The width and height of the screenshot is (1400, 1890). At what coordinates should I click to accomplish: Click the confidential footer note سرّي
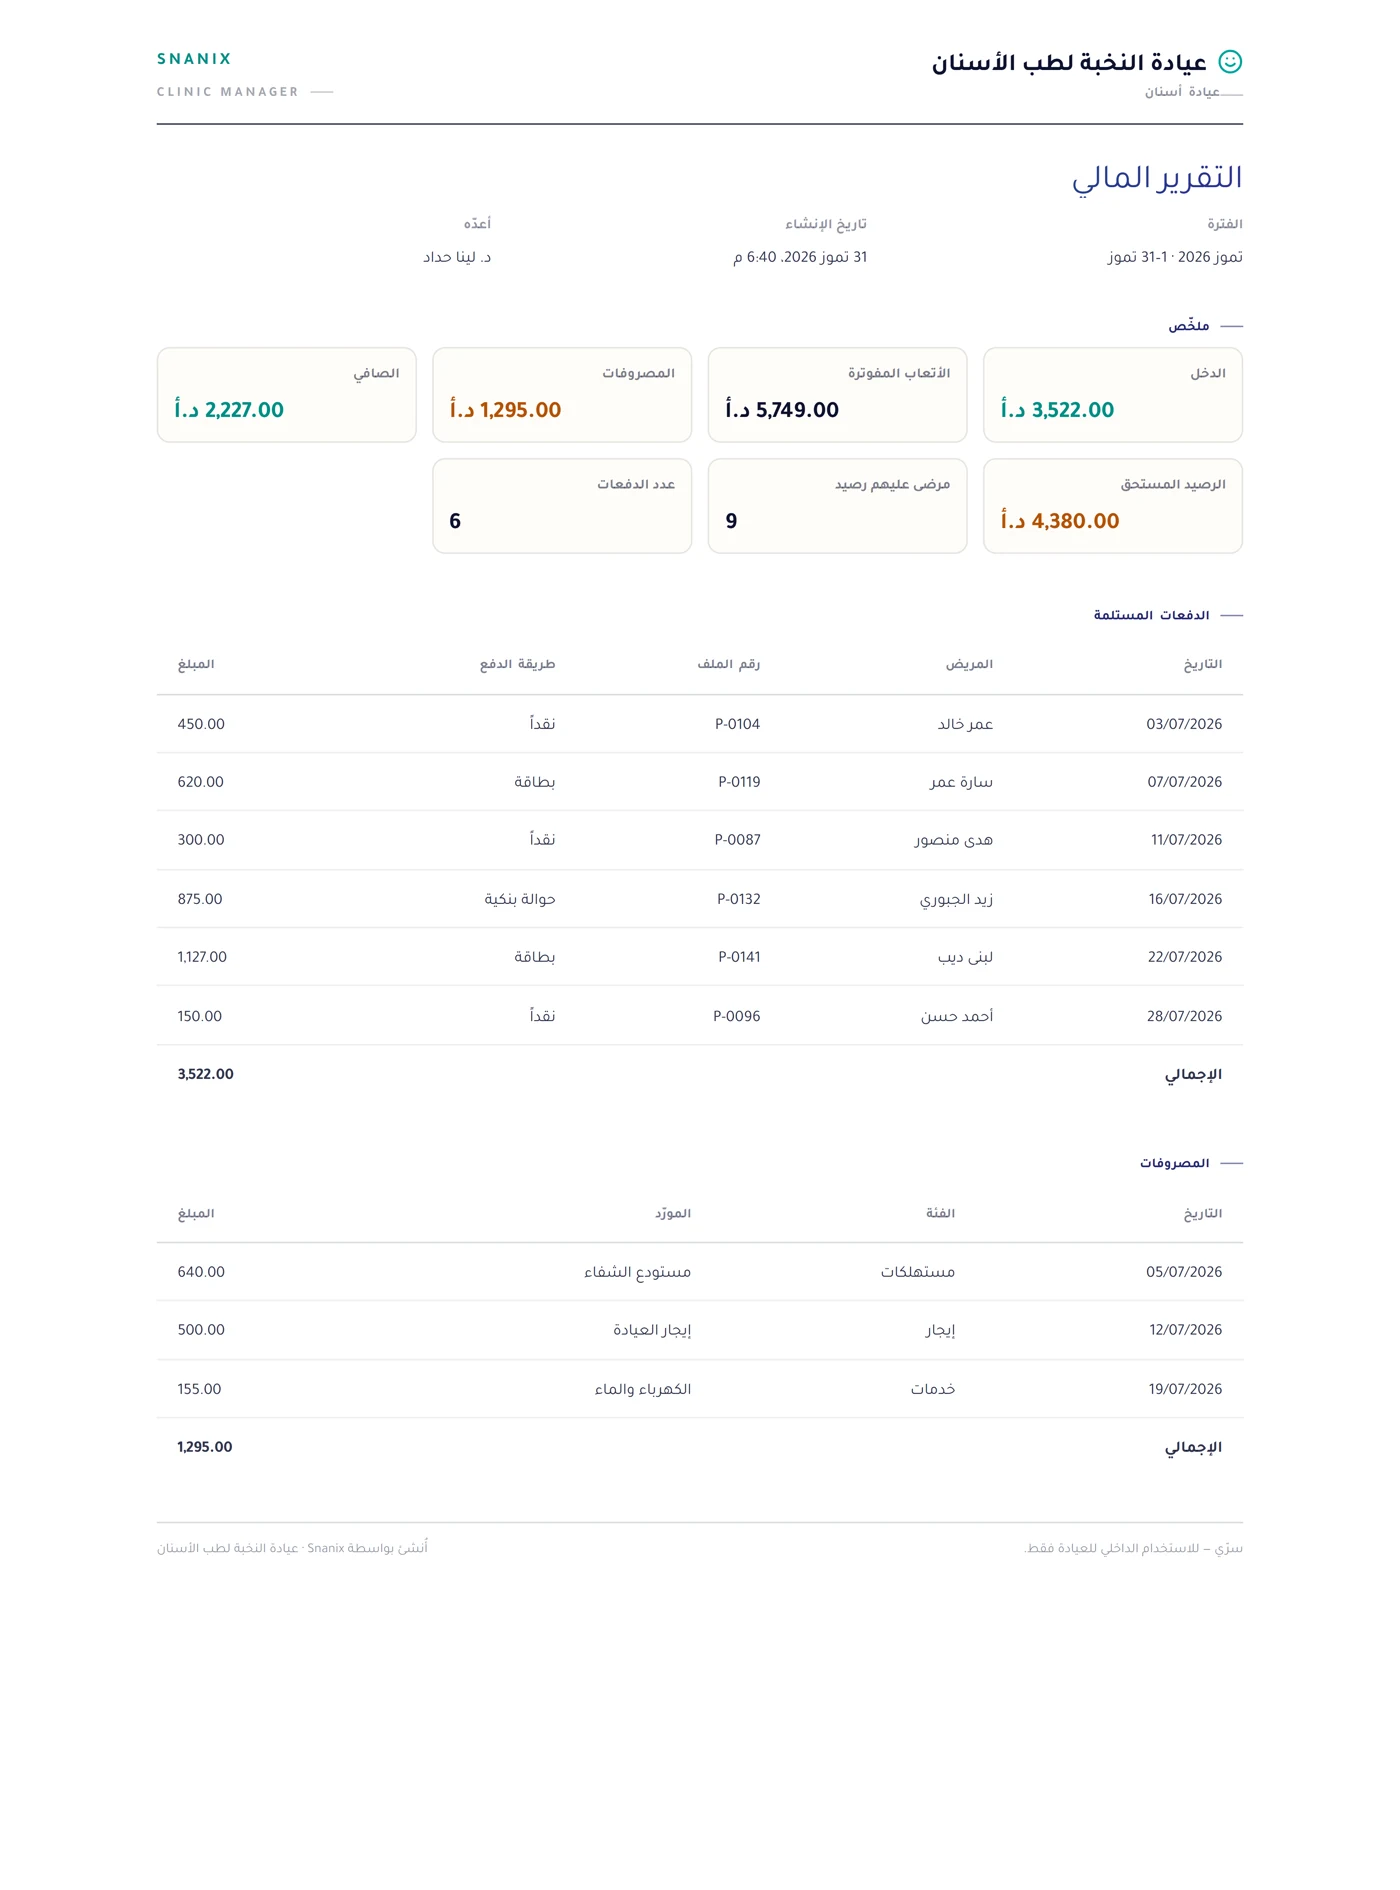coord(1134,1548)
